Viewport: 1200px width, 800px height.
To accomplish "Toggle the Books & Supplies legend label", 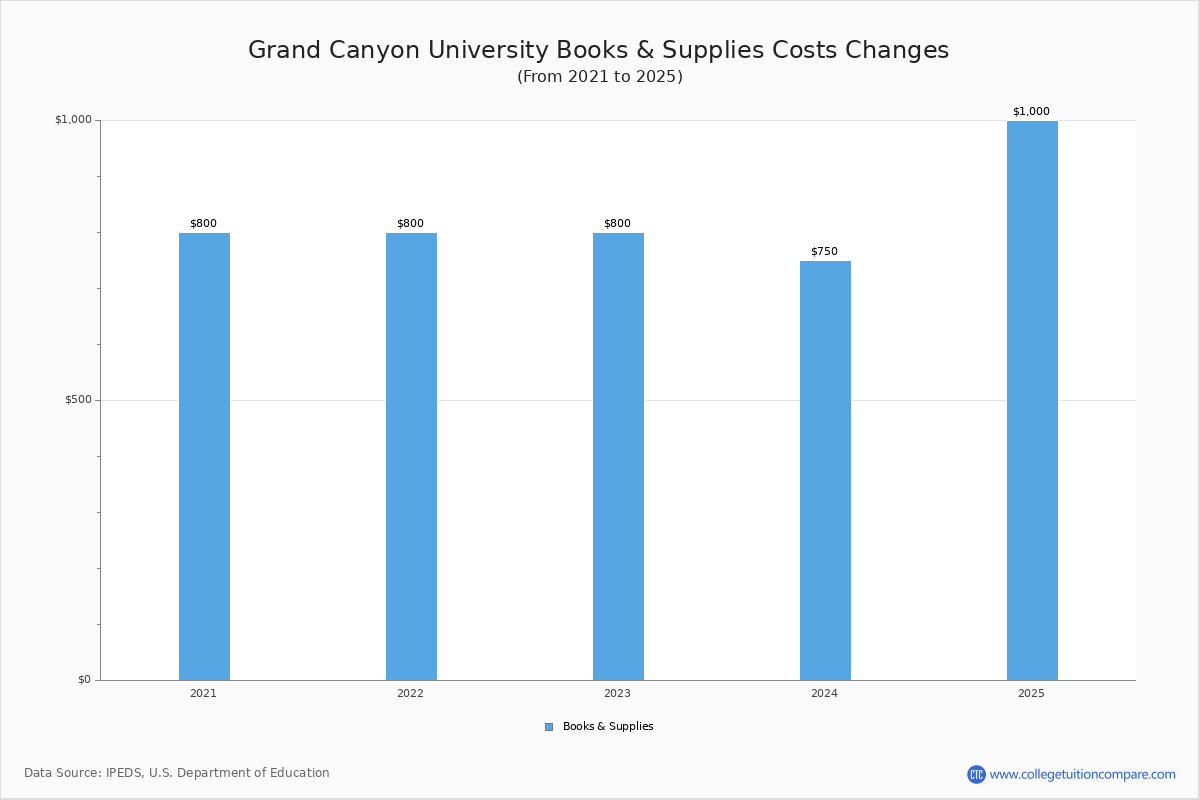I will click(607, 727).
